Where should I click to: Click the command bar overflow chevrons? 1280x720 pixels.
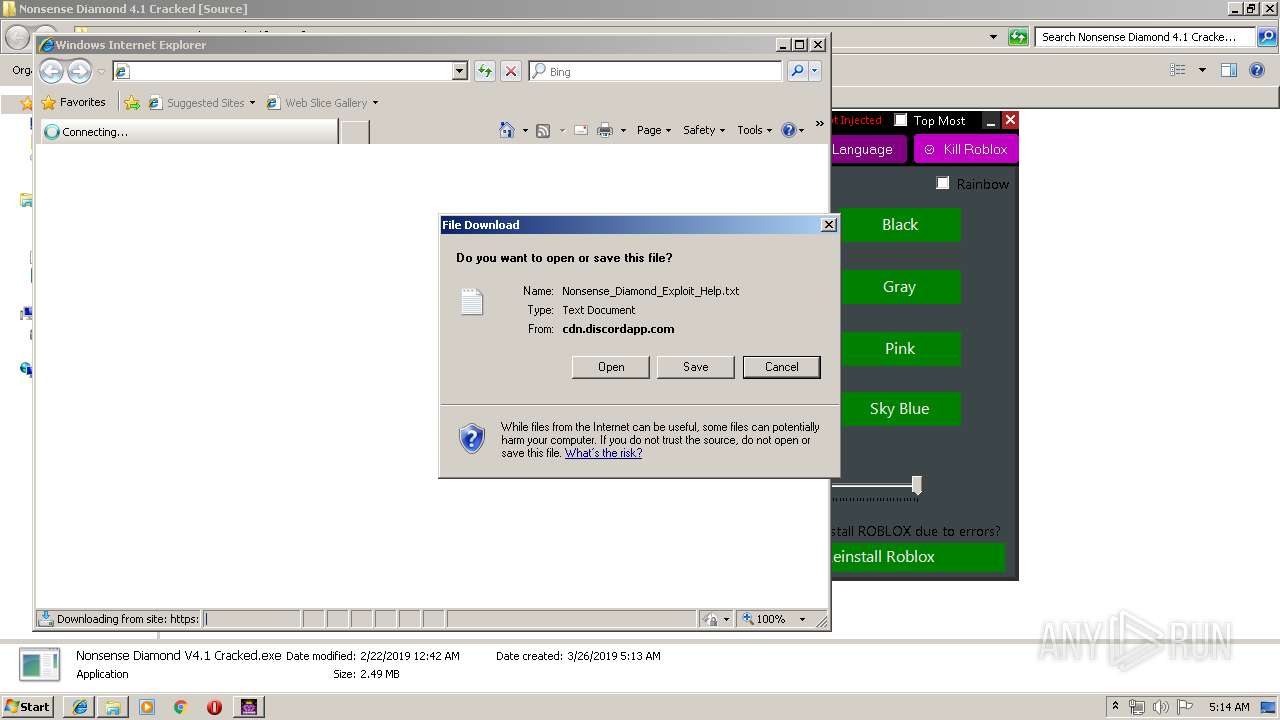(x=820, y=124)
